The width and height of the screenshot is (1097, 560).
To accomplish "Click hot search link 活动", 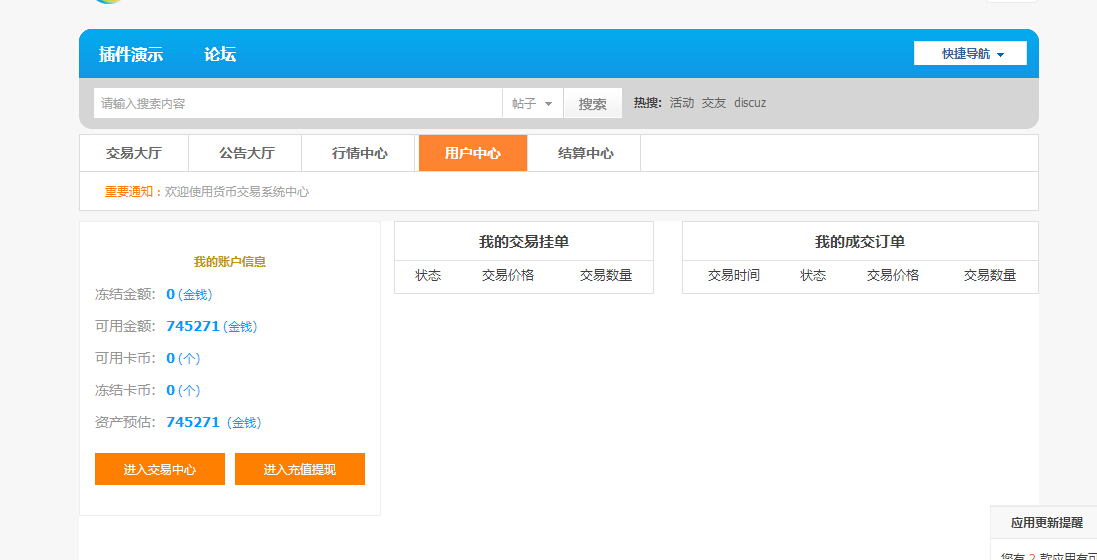I will (681, 103).
